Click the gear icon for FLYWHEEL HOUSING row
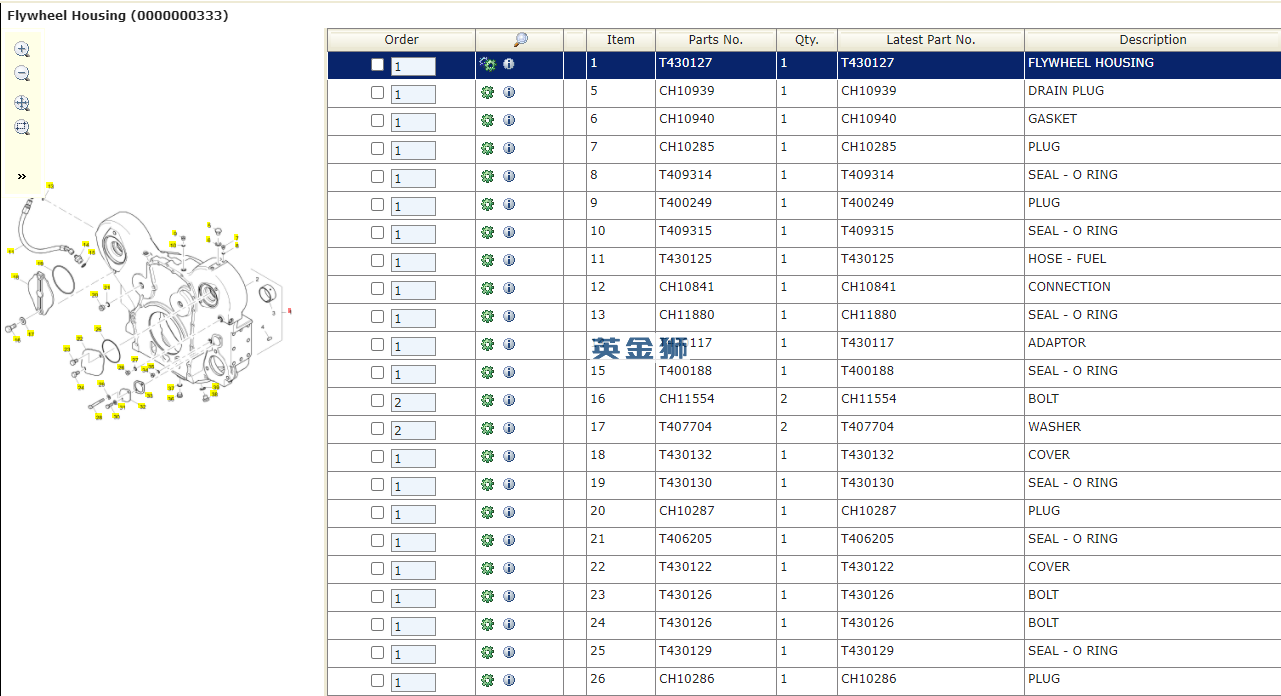1281x696 pixels. pyautogui.click(x=488, y=64)
